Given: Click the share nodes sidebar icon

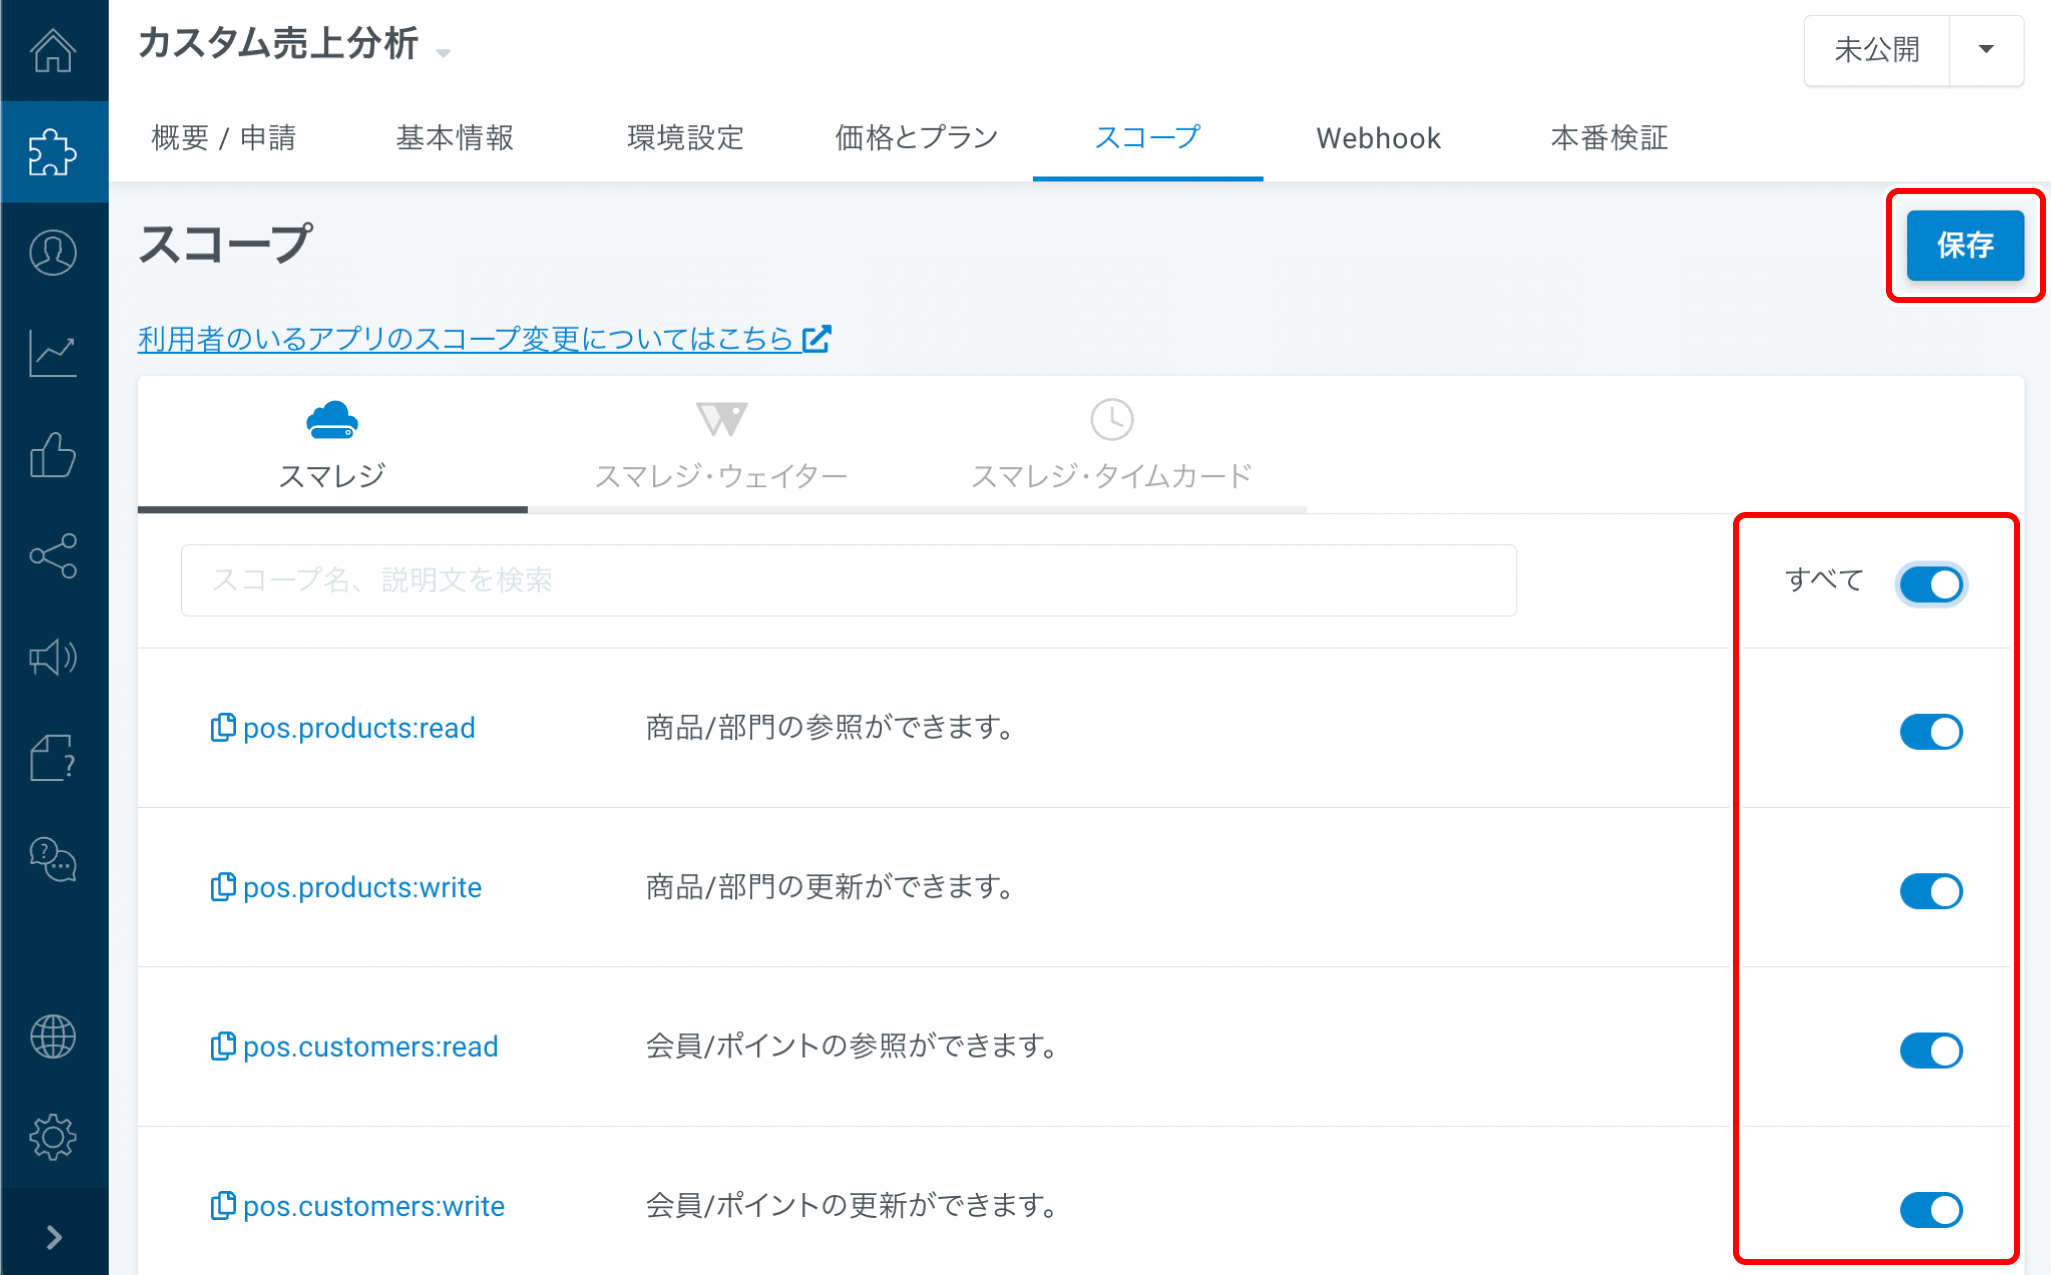Looking at the screenshot, I should click(x=53, y=556).
